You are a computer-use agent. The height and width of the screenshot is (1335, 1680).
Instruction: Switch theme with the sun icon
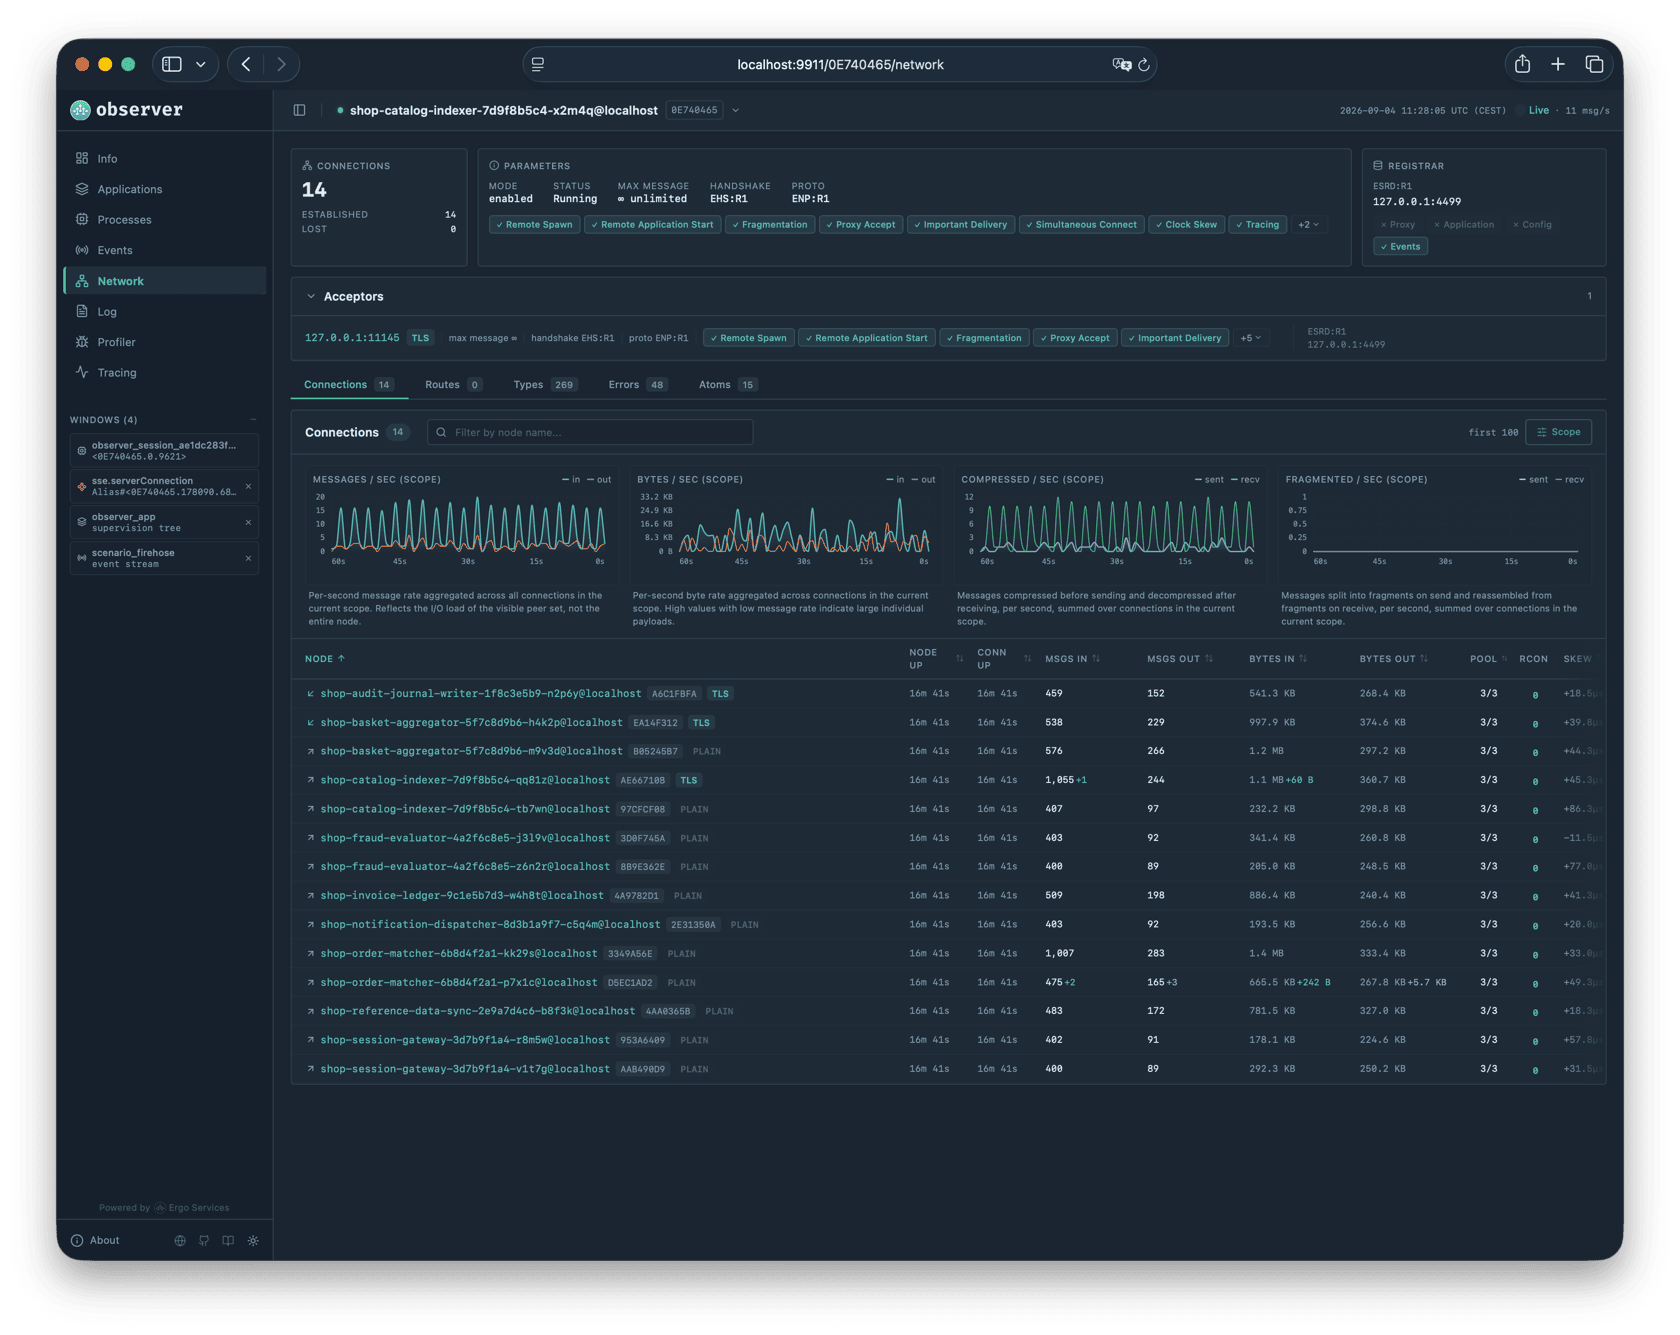253,1240
